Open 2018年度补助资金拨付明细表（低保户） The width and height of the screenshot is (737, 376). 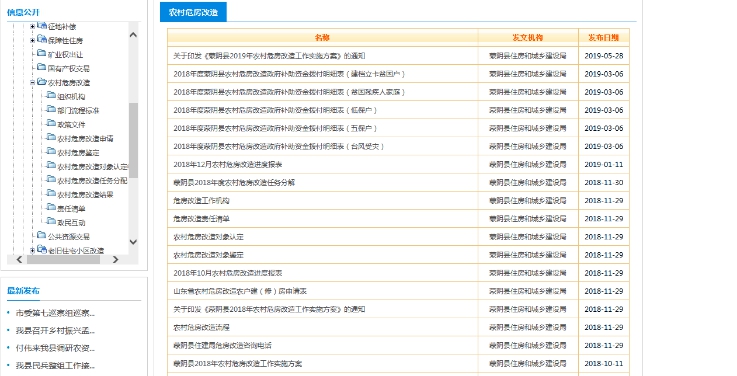click(x=275, y=110)
